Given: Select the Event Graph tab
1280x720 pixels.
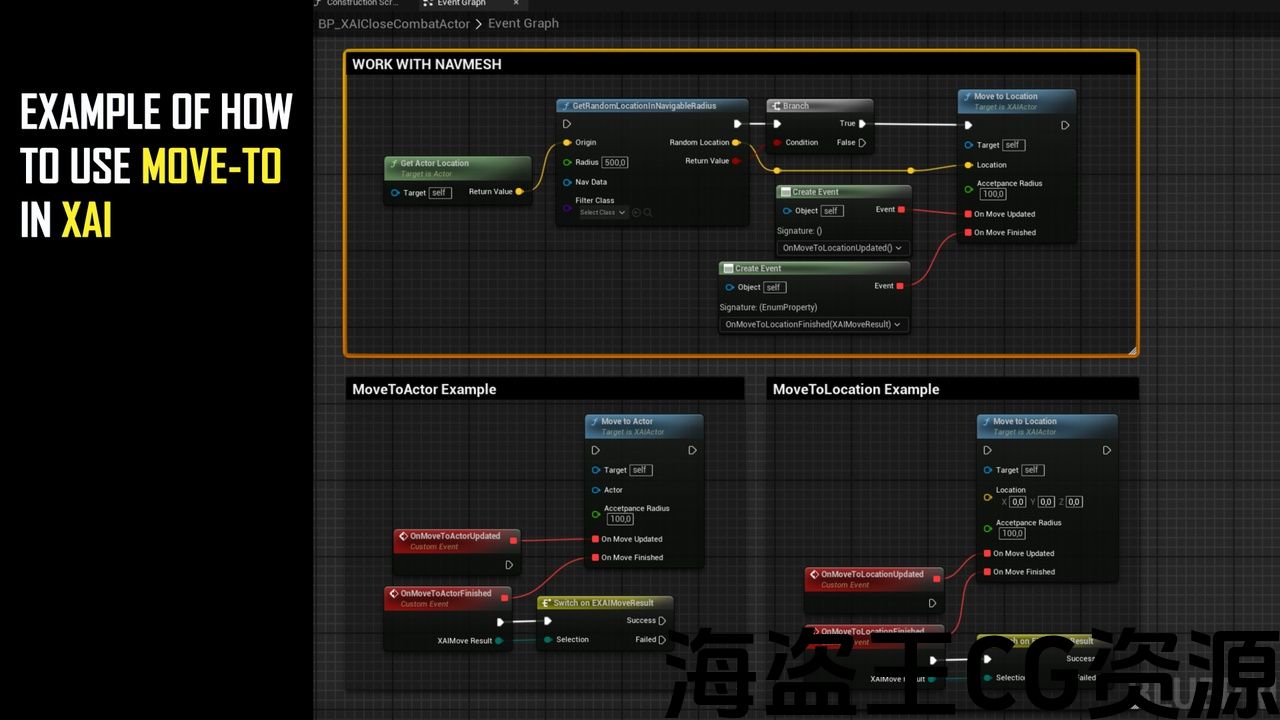Looking at the screenshot, I should point(461,4).
